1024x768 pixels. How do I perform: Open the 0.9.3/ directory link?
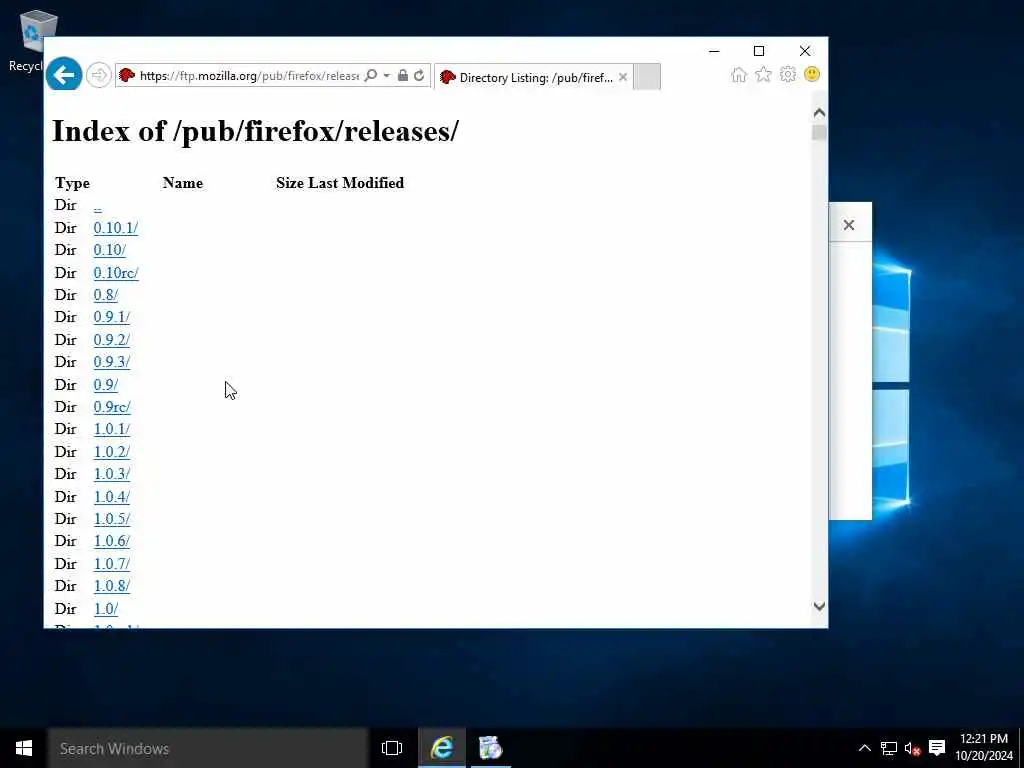click(x=112, y=362)
